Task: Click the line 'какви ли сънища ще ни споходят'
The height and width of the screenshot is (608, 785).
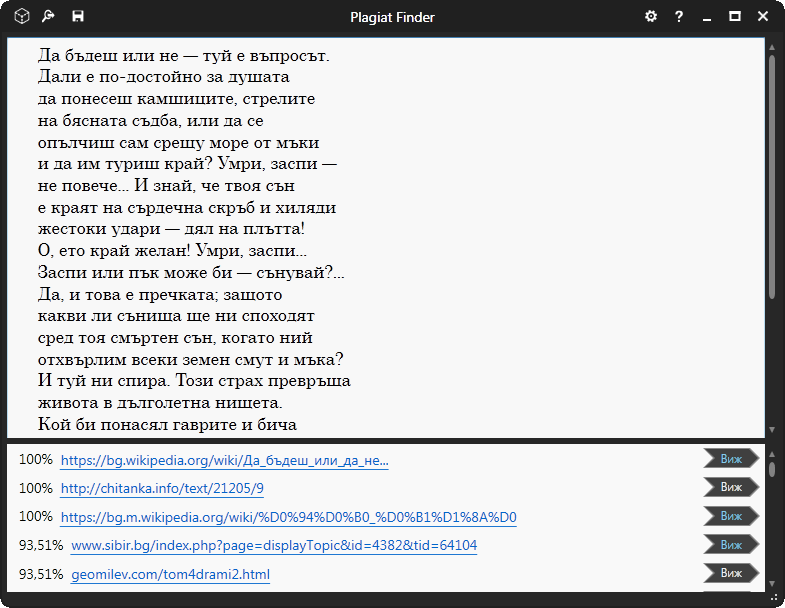Action: point(176,316)
